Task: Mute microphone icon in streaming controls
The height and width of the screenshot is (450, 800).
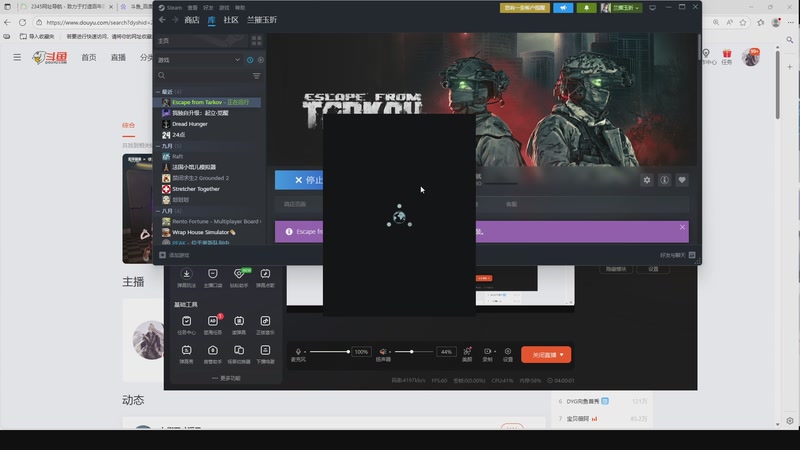Action: pos(298,352)
